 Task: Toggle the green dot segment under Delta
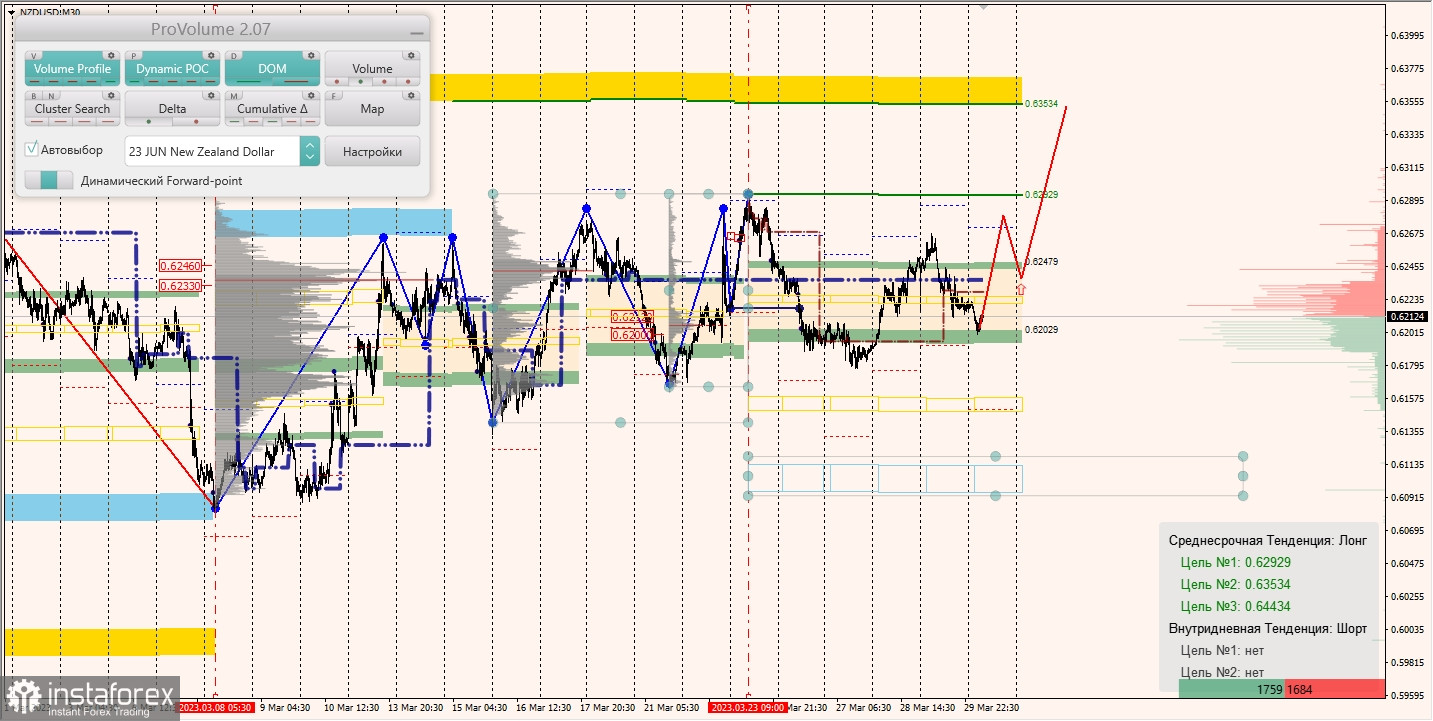150,122
